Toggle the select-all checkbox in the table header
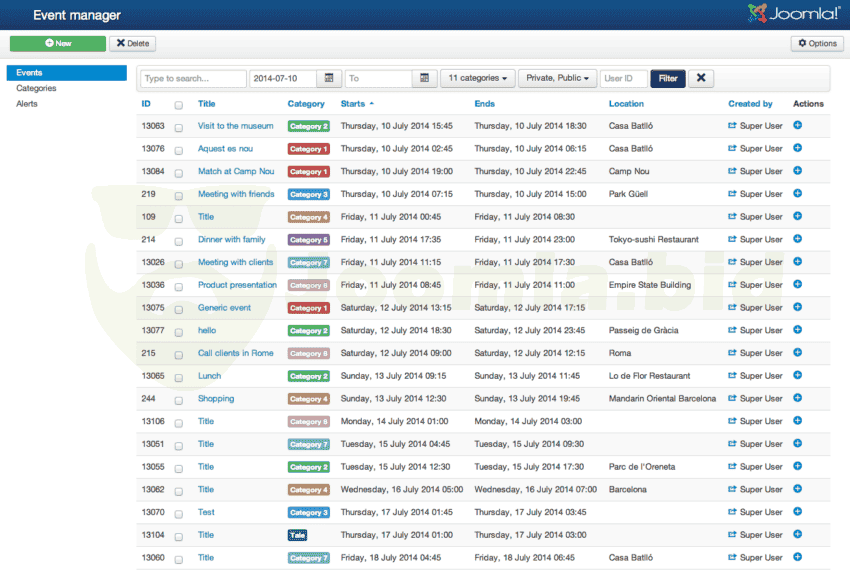Viewport: 850px width, 573px height. 179,104
